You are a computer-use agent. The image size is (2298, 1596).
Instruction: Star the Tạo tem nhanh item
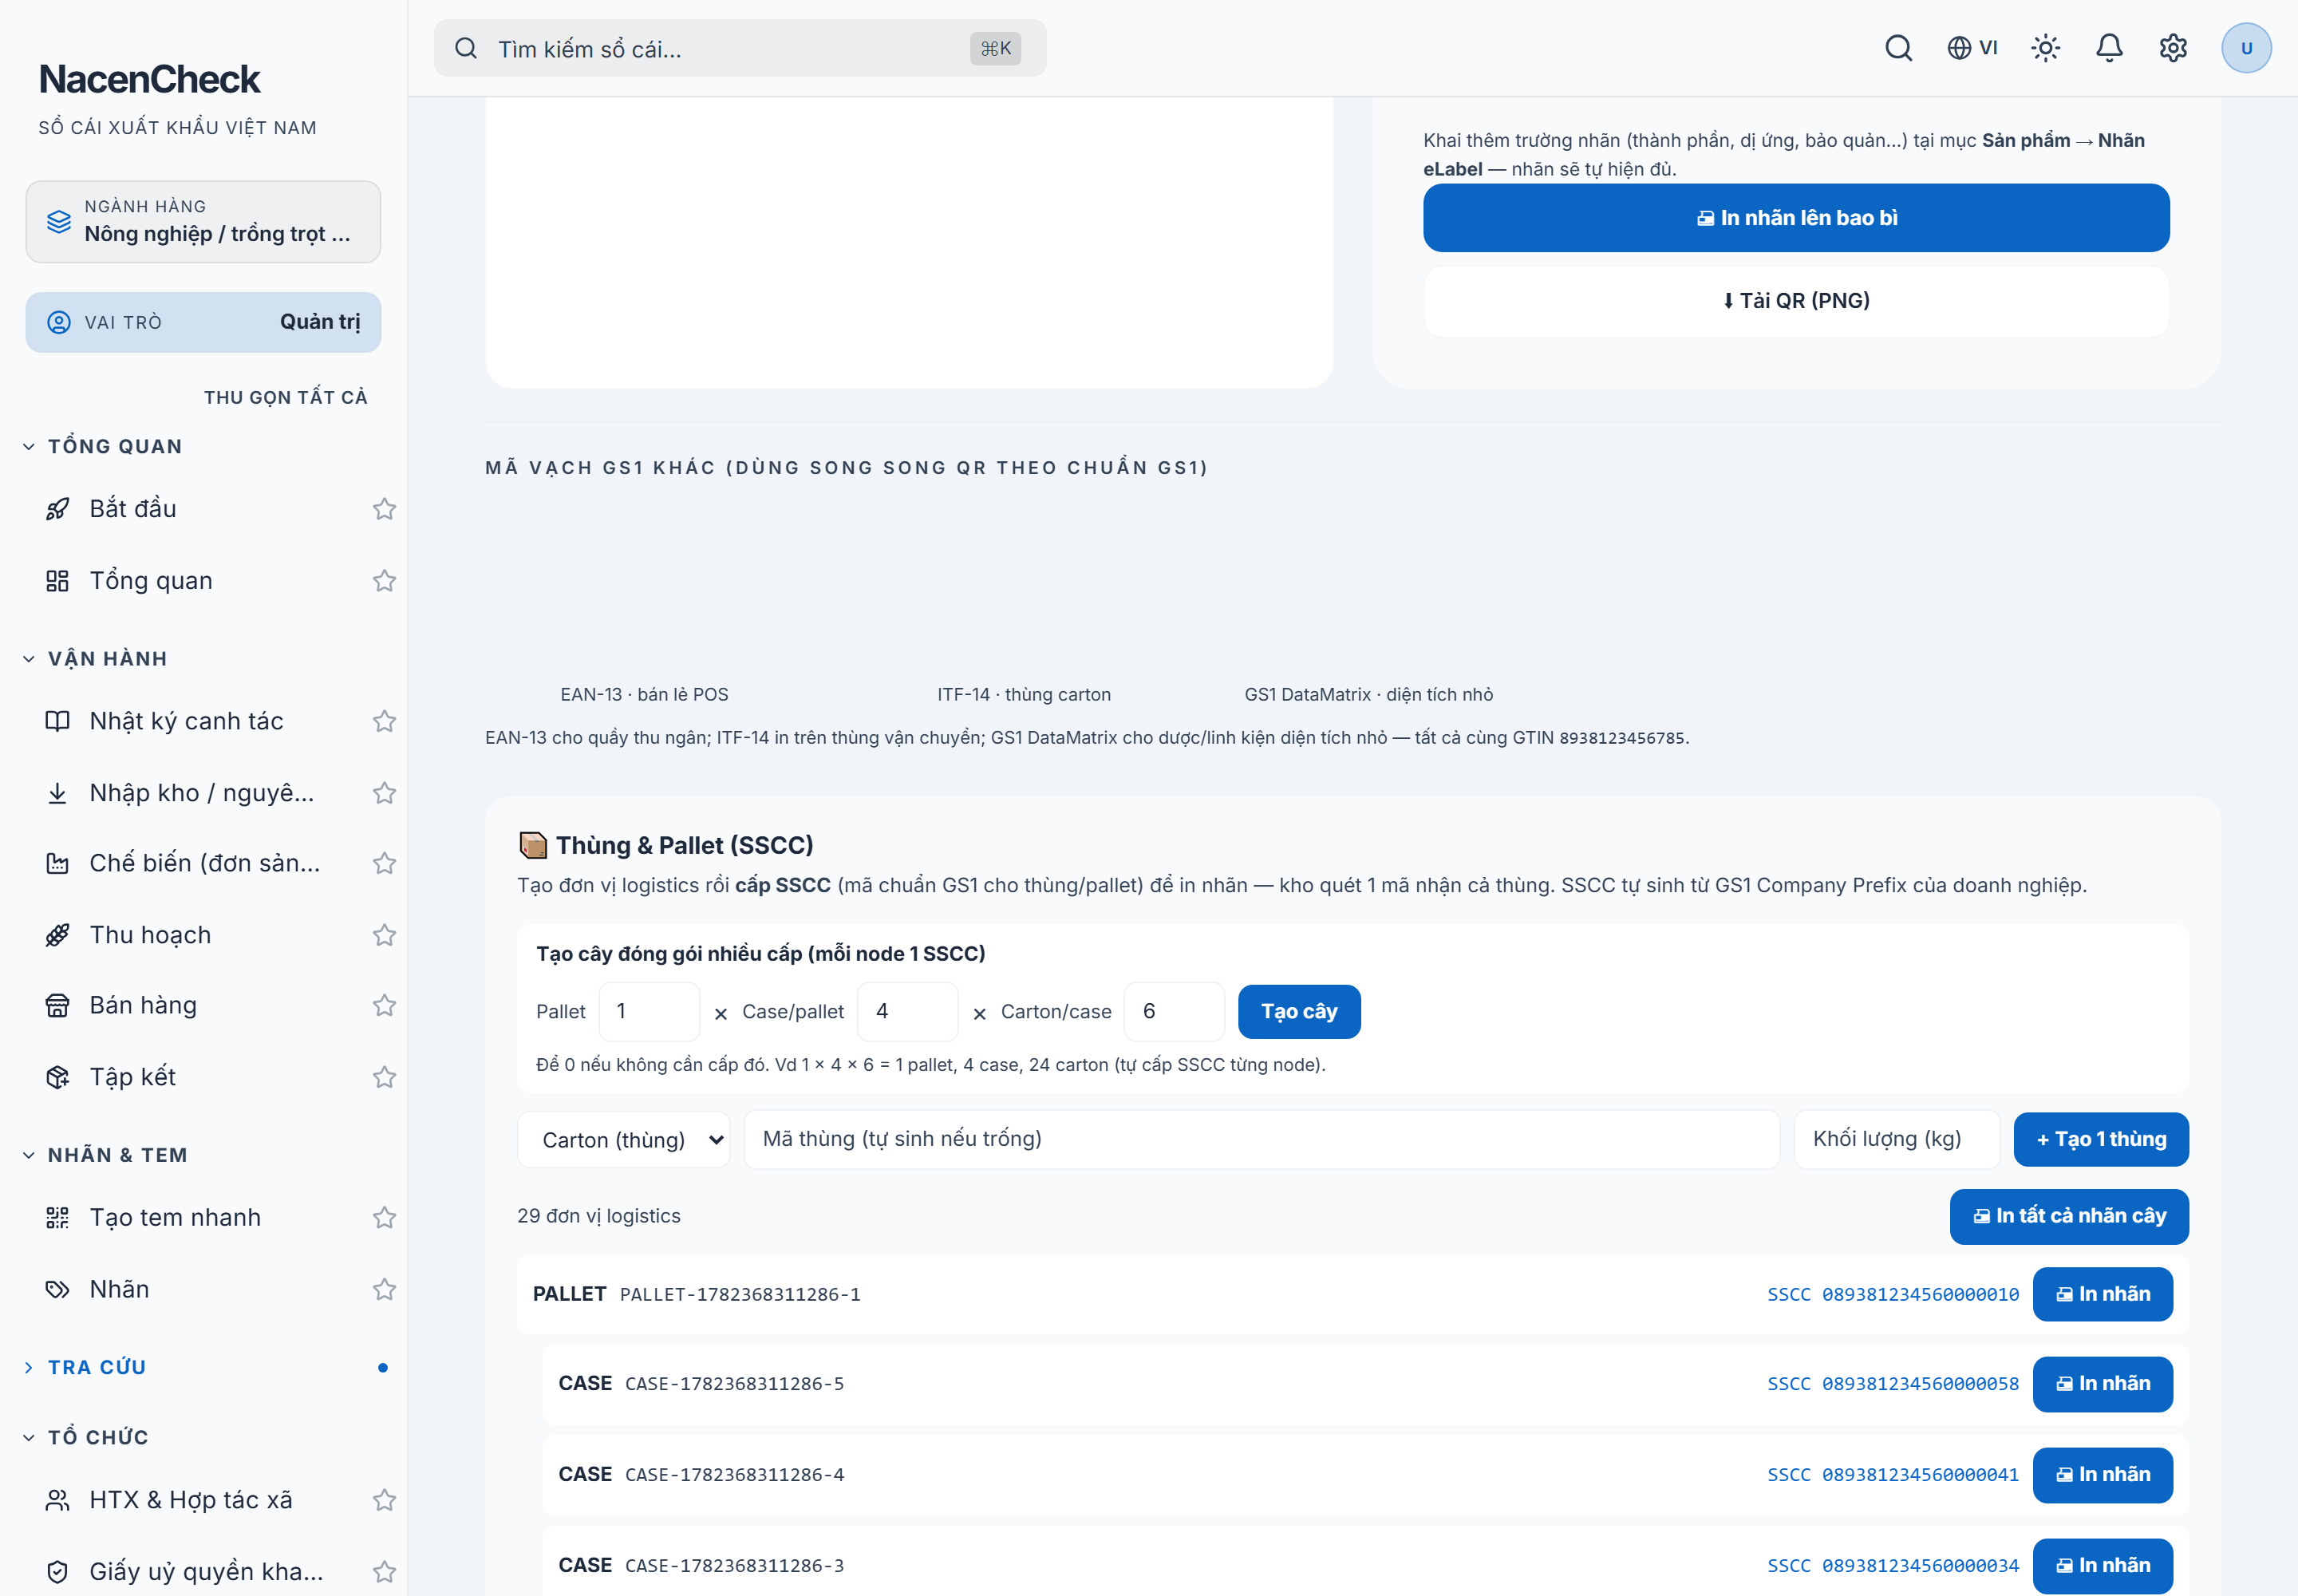point(384,1217)
